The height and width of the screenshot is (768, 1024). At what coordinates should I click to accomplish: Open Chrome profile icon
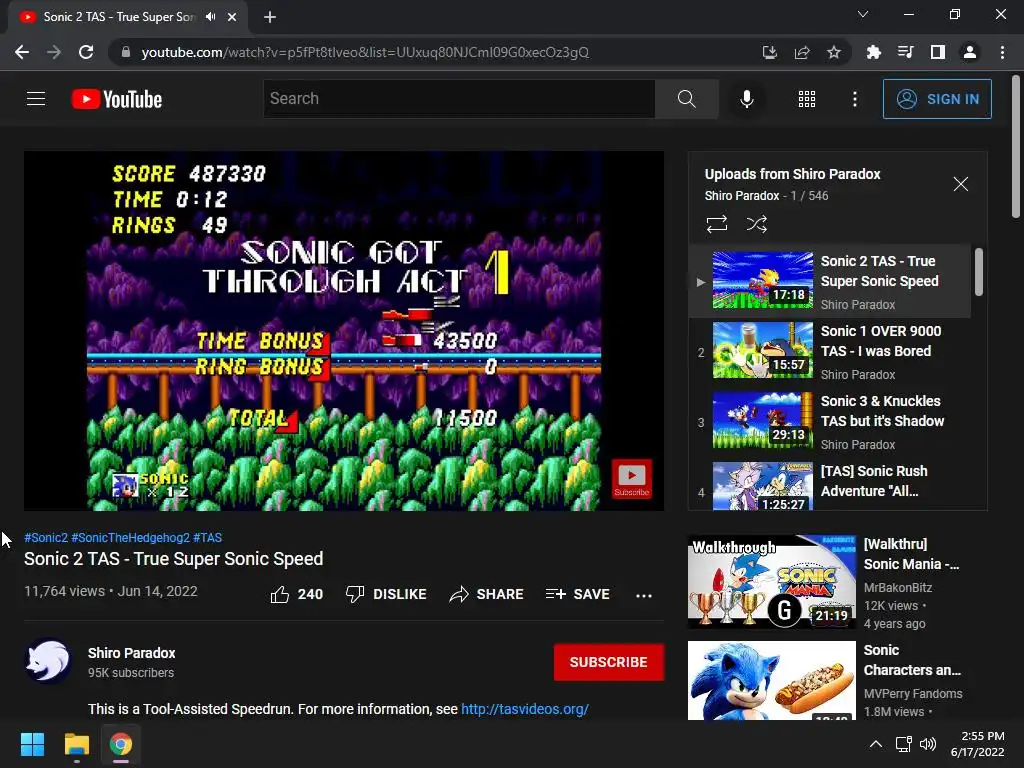tap(970, 52)
